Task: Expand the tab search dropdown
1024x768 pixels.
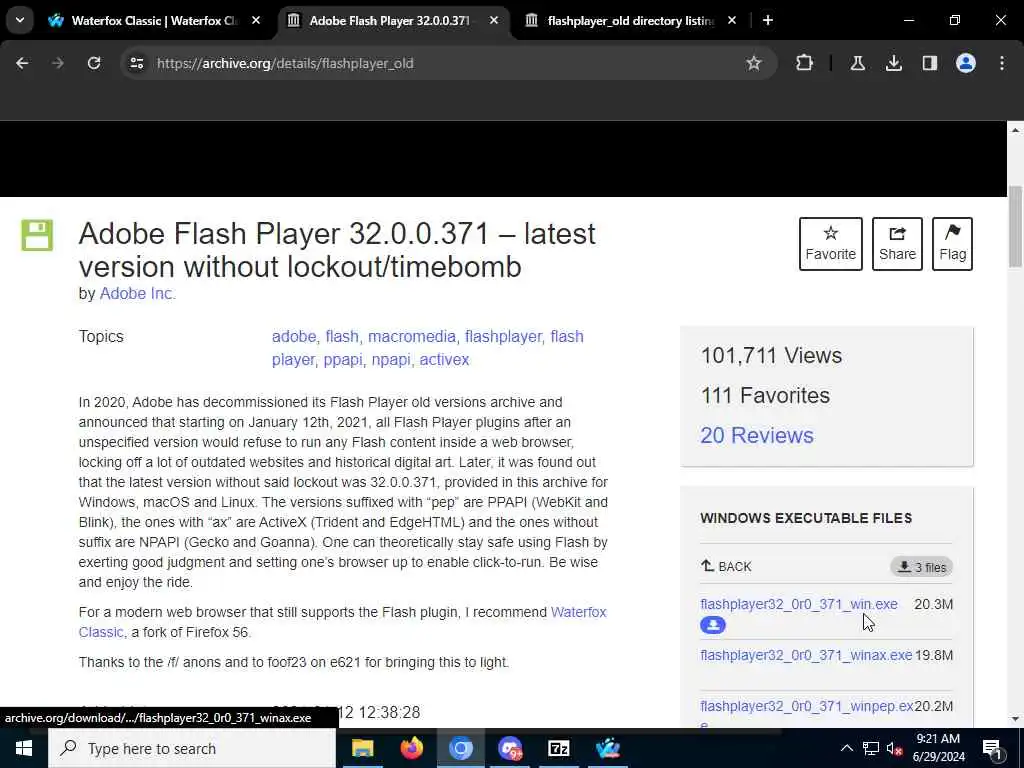Action: [20, 20]
